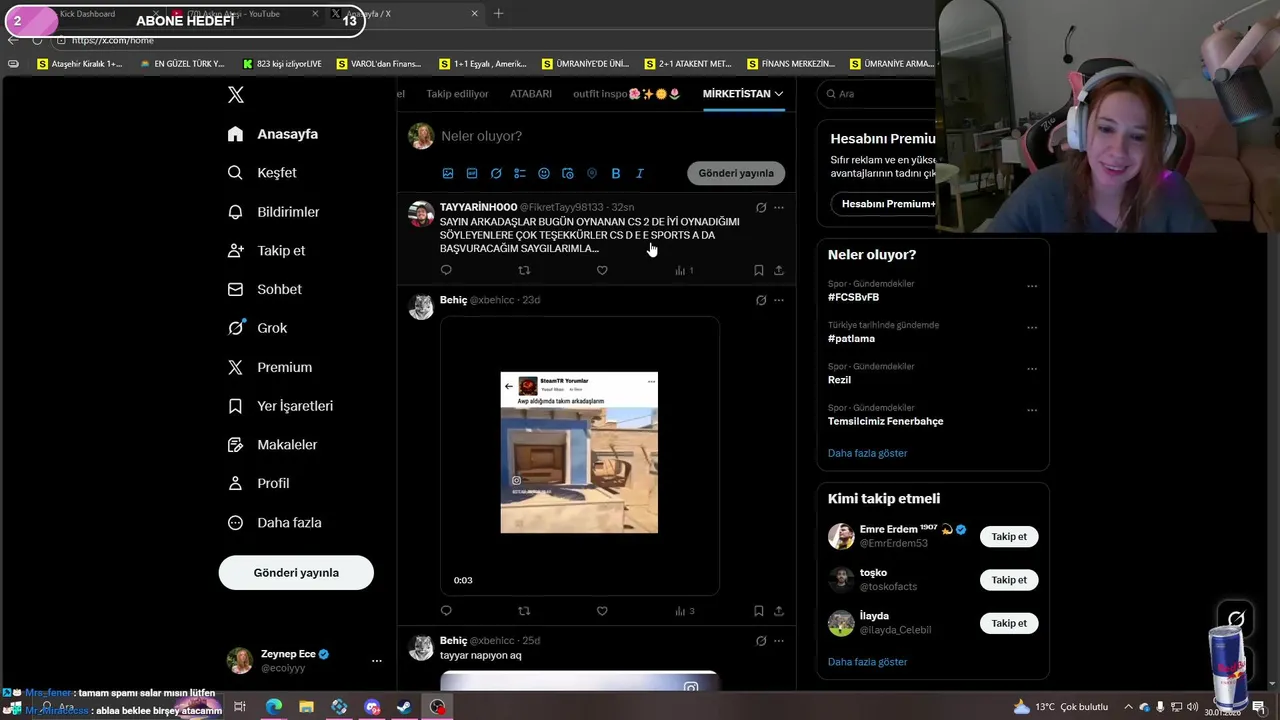Switch to outfit inspo tab
Screen dimensions: 1280x720
click(x=627, y=94)
